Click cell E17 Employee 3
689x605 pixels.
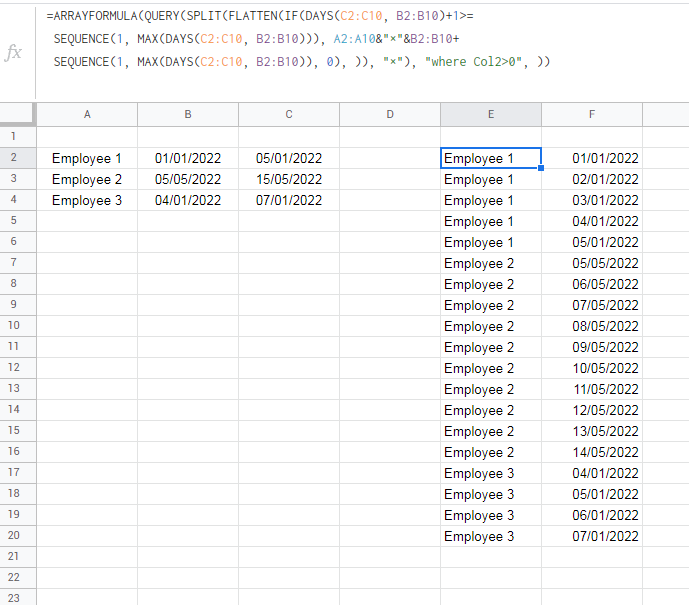(491, 473)
